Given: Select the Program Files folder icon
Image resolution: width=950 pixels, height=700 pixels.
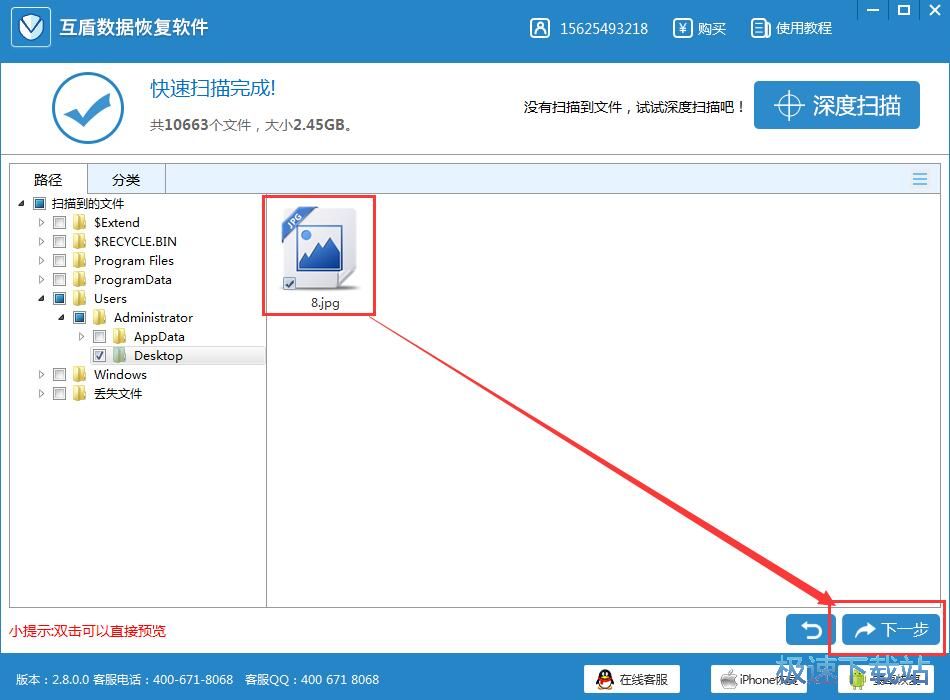Looking at the screenshot, I should (79, 261).
